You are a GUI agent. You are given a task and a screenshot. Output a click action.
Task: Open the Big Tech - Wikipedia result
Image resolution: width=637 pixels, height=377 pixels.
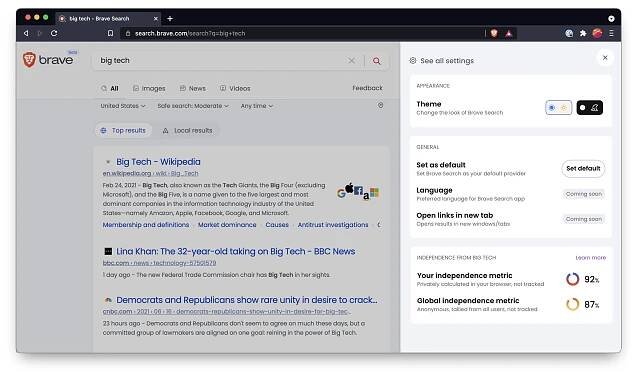click(x=158, y=162)
